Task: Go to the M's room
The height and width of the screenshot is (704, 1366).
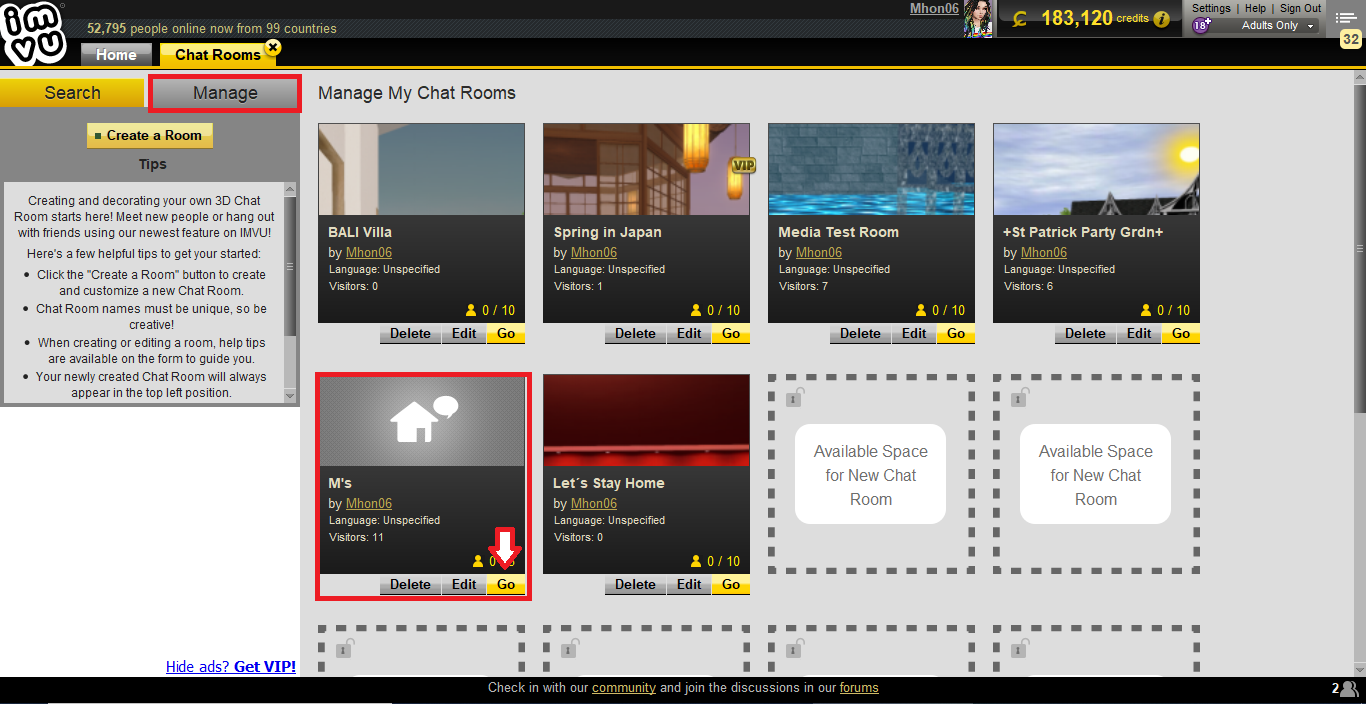Action: click(506, 584)
